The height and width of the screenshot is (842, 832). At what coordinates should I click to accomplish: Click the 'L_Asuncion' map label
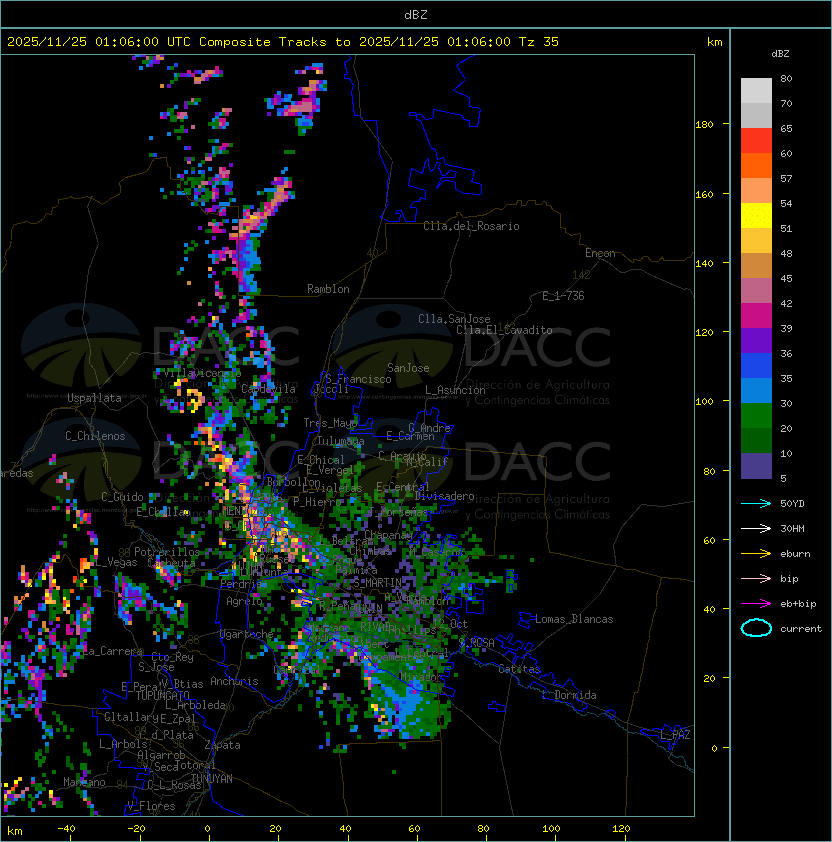(455, 390)
